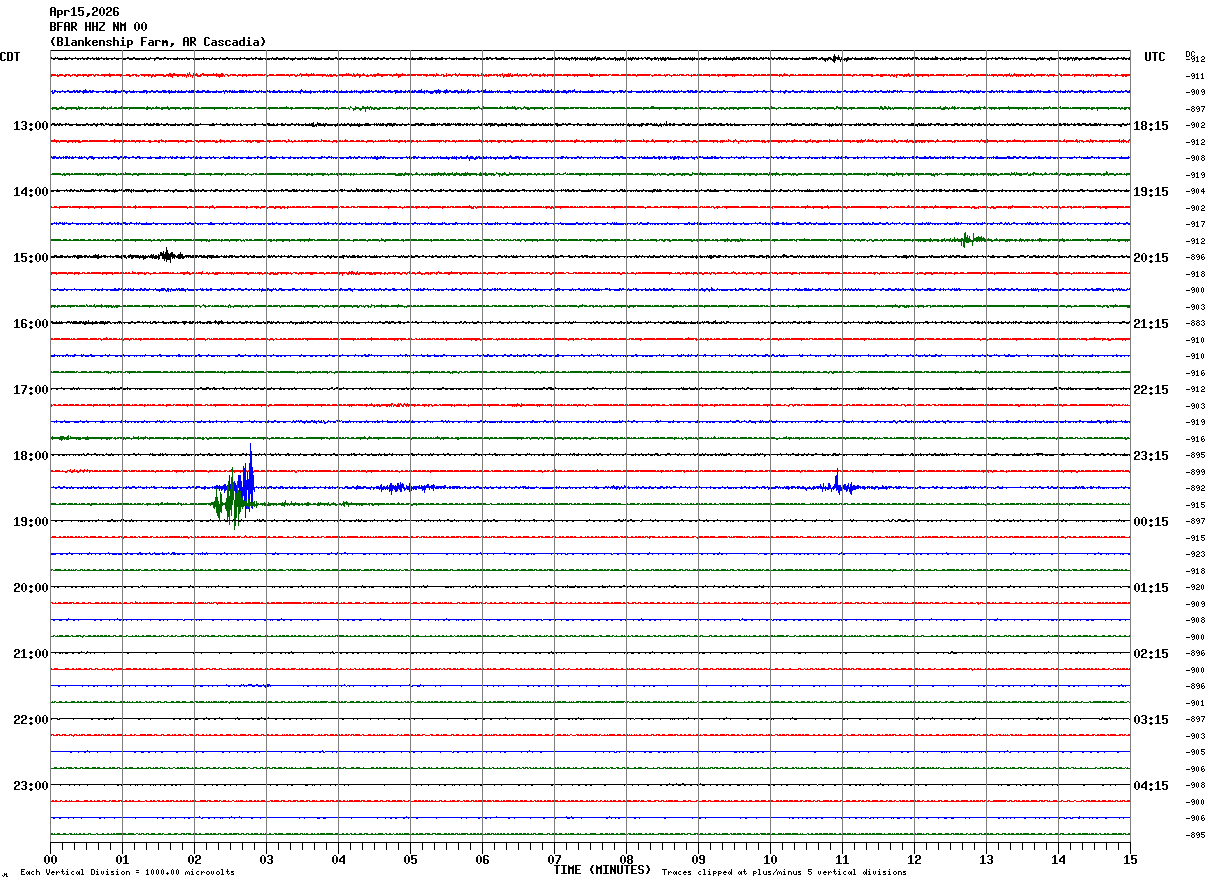Select minute 07 on the time axis

coord(554,860)
